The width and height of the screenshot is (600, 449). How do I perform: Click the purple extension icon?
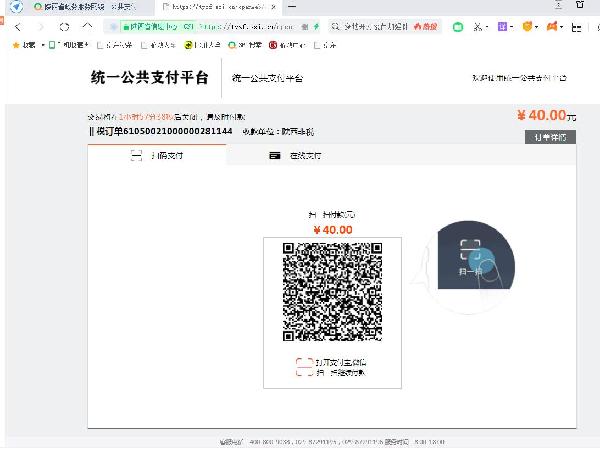[x=502, y=26]
